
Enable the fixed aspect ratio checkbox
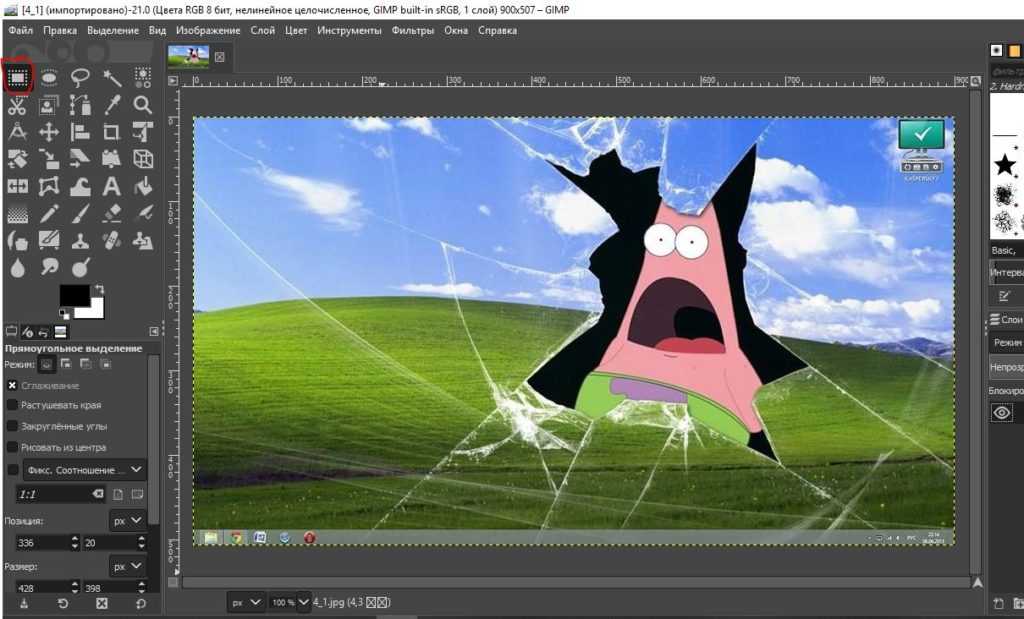[x=12, y=470]
